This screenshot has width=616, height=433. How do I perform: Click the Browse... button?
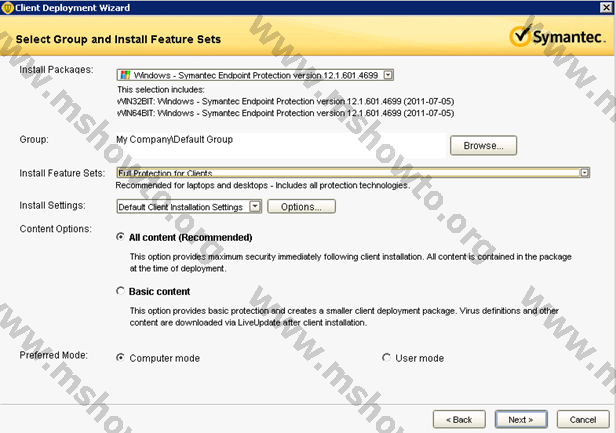point(483,146)
